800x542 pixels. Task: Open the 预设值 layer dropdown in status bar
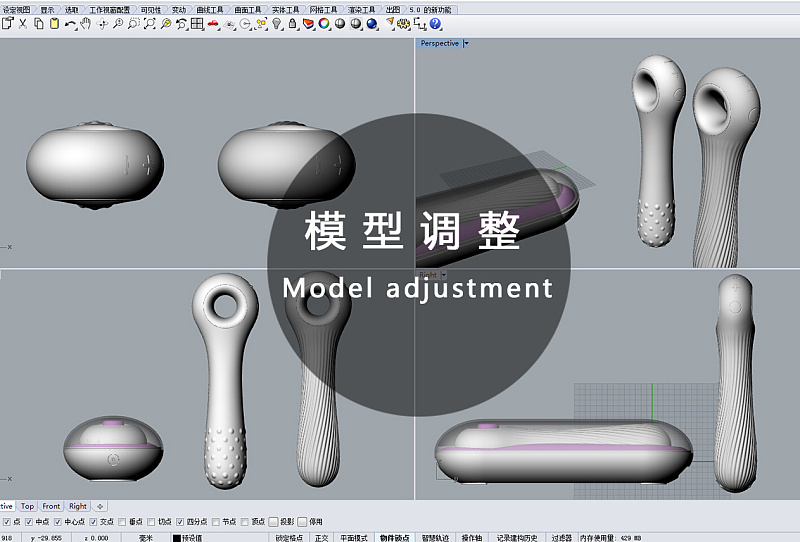click(x=190, y=537)
